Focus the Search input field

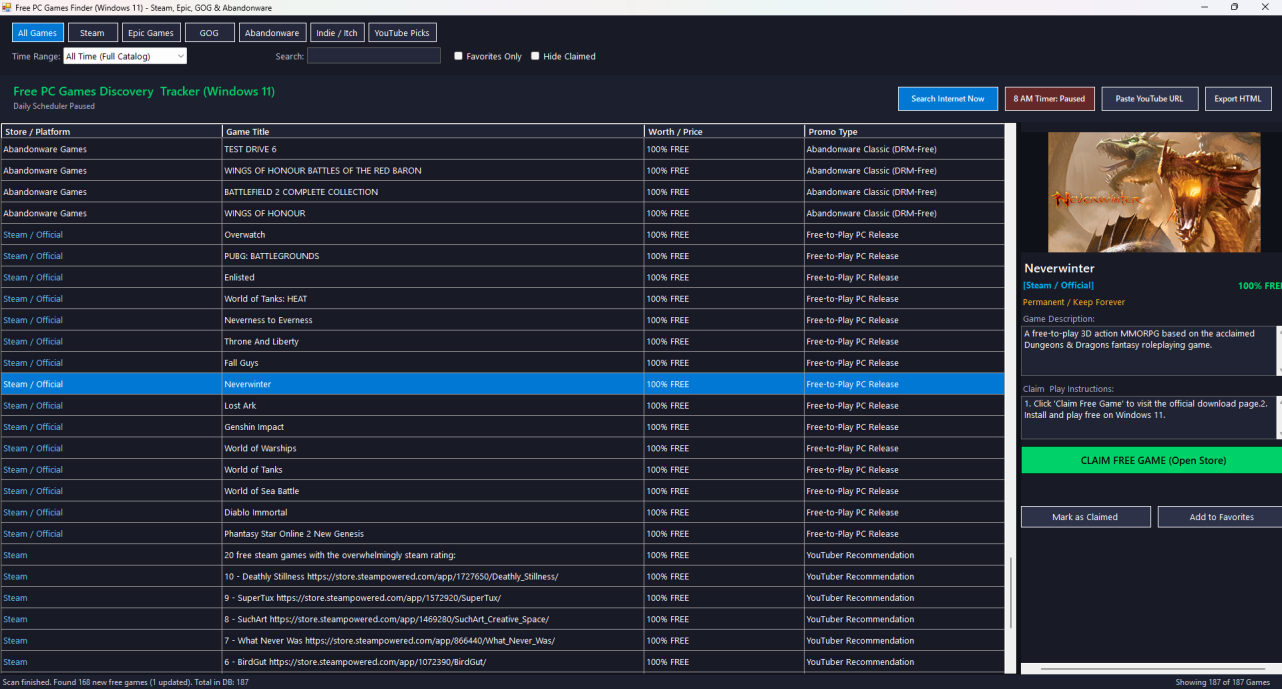(374, 56)
